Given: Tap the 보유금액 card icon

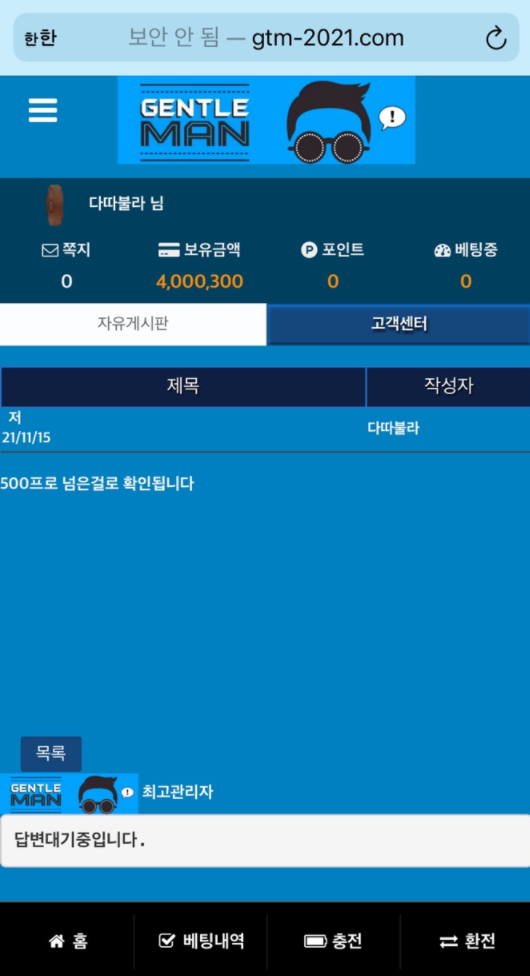Looking at the screenshot, I should click(x=169, y=250).
